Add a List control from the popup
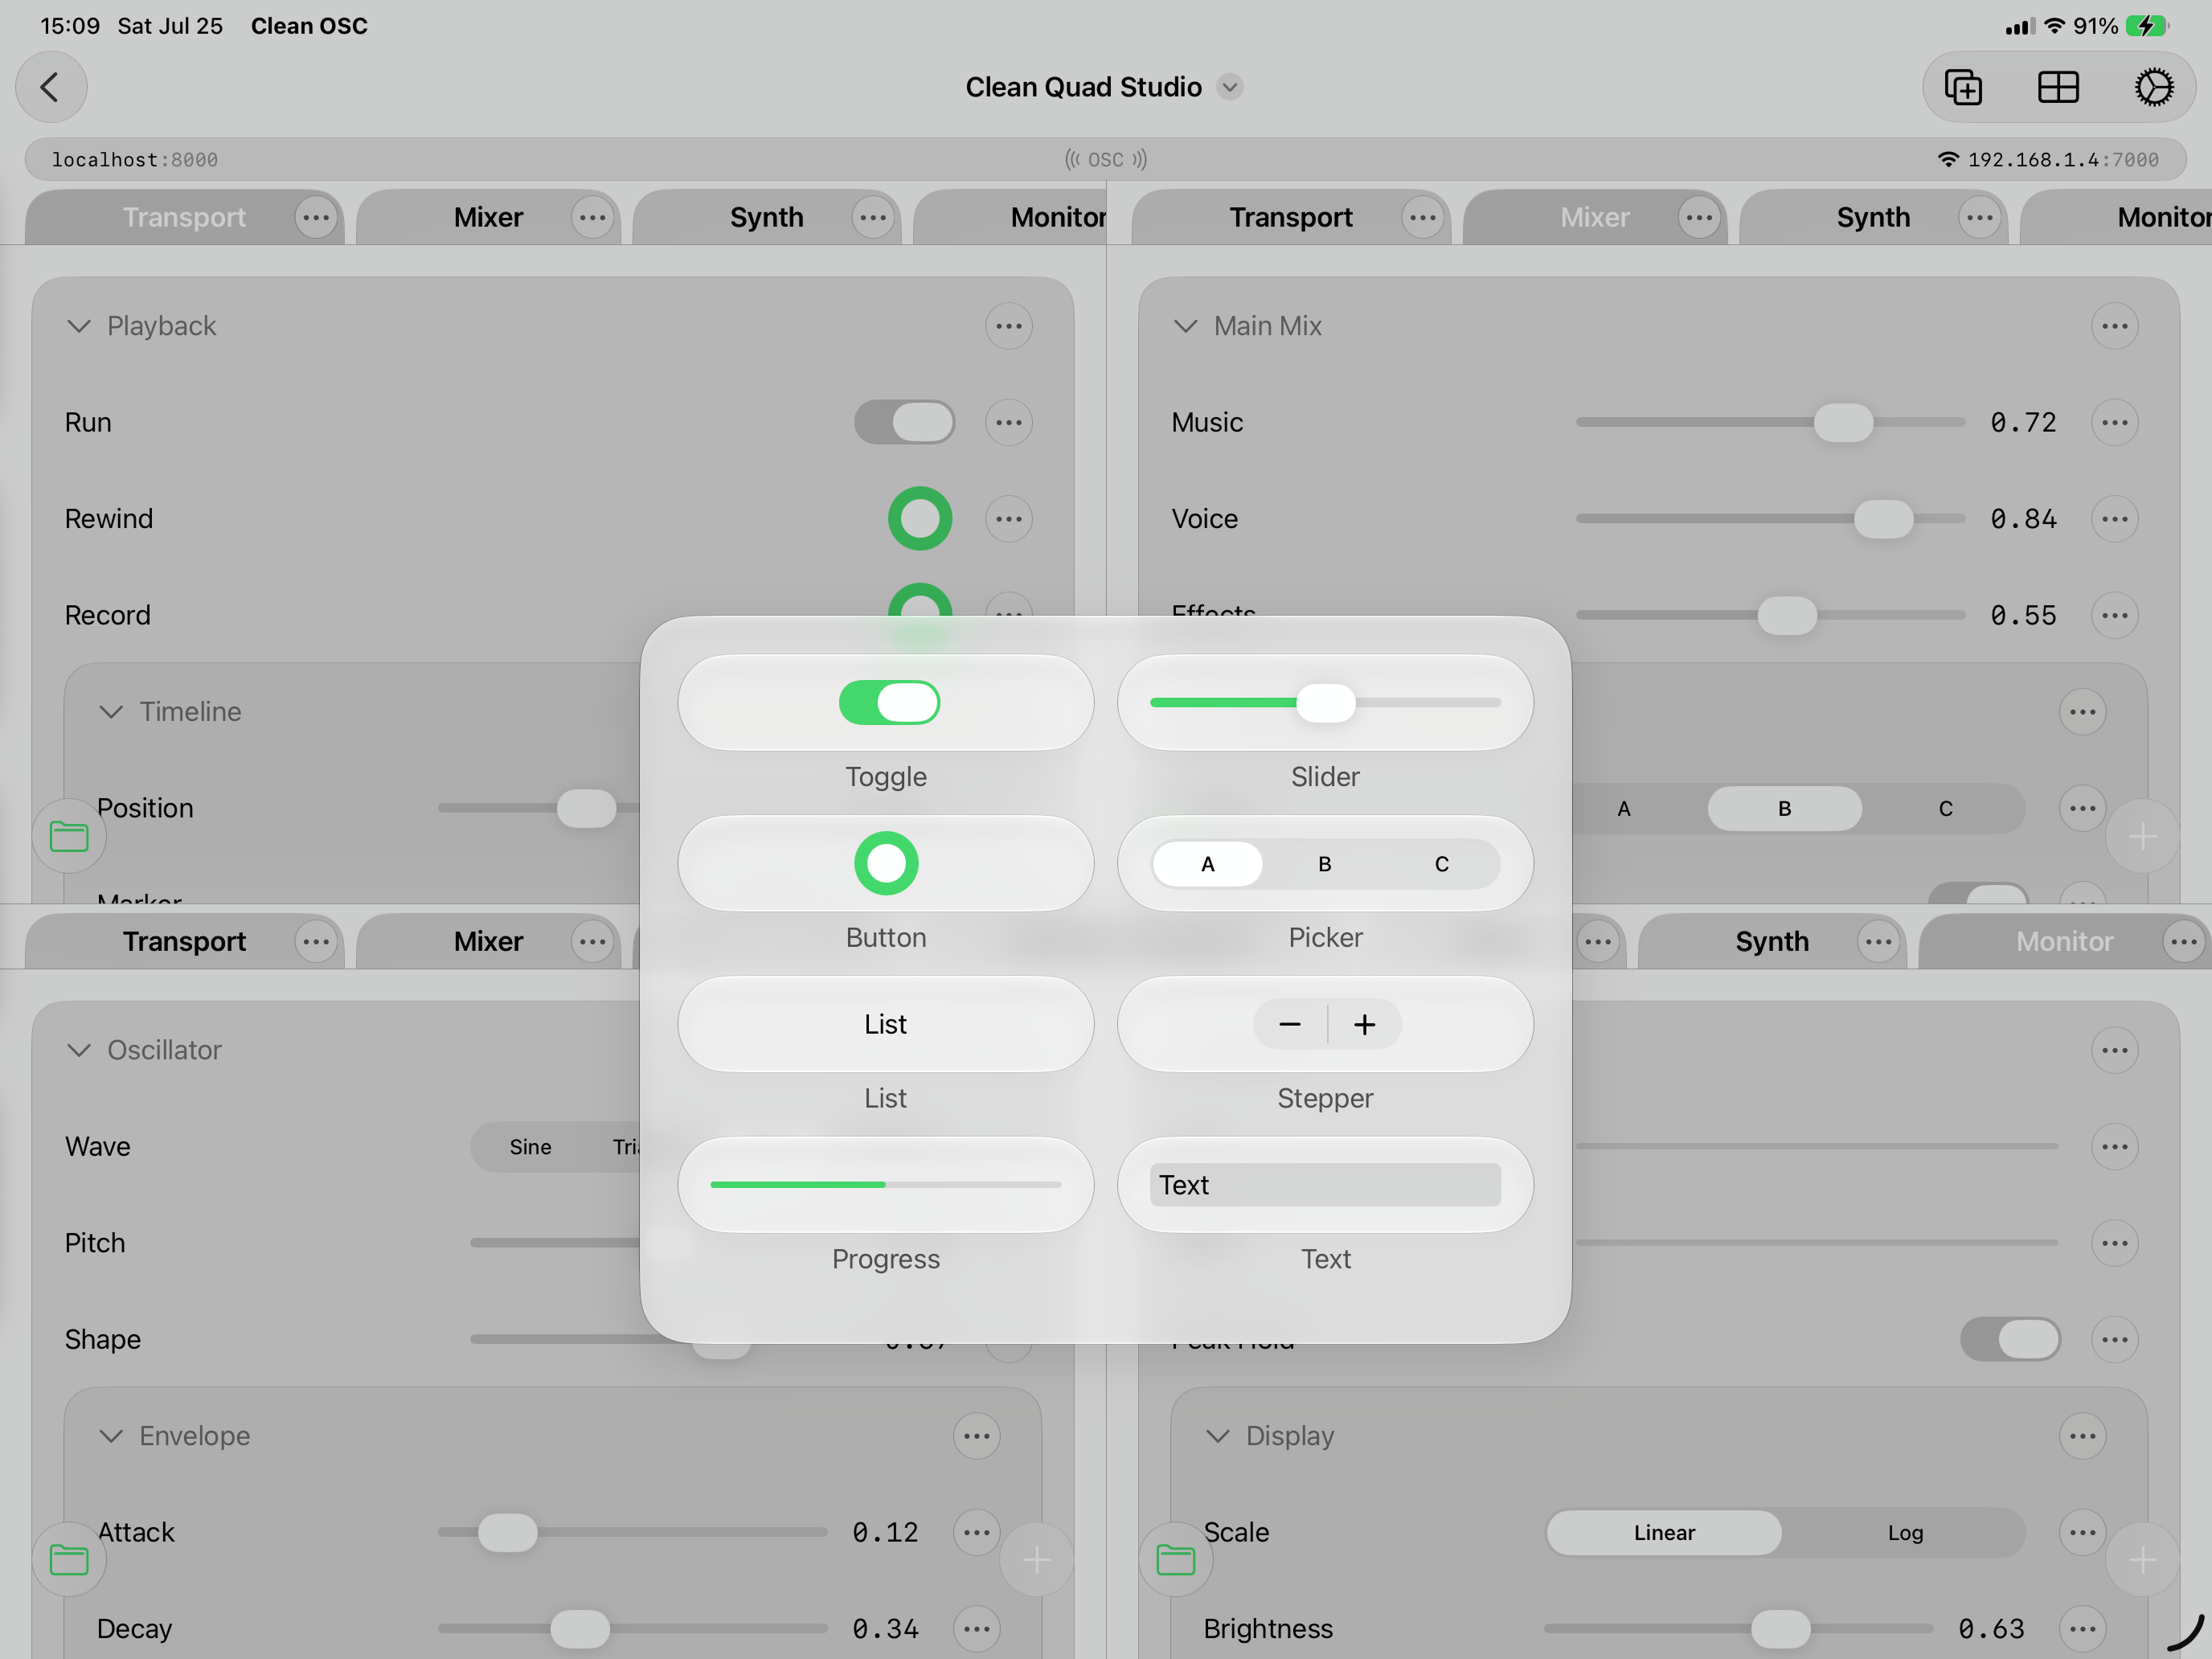The image size is (2212, 1659). click(x=886, y=1024)
